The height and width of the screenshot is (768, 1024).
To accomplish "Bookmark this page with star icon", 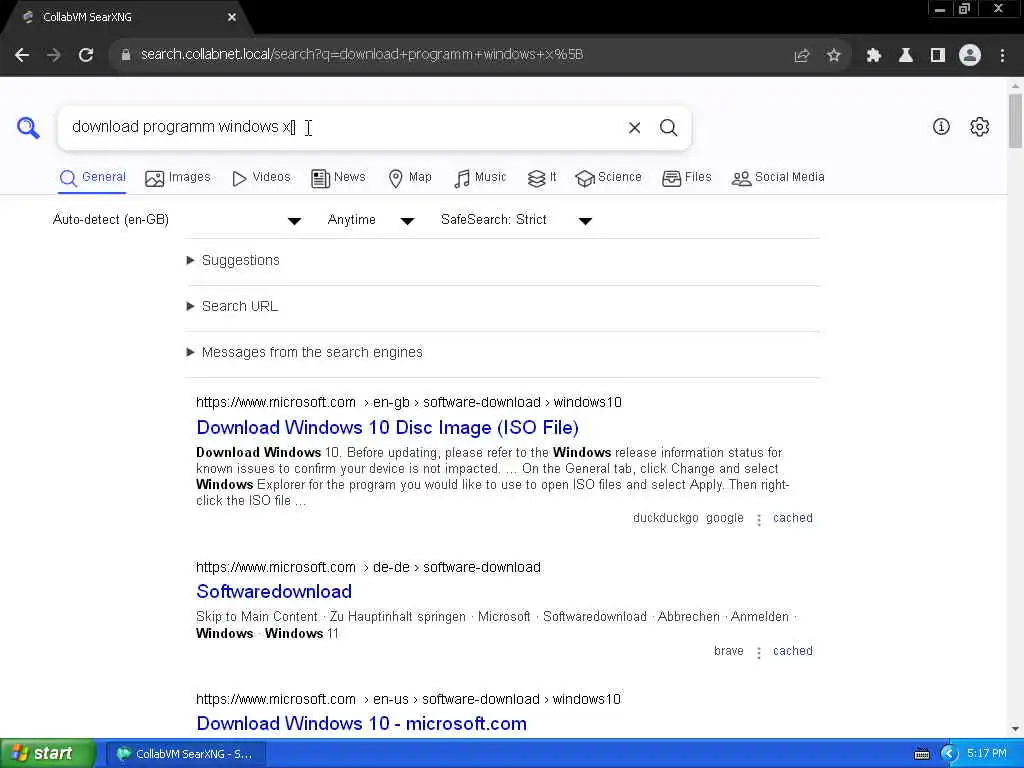I will pyautogui.click(x=833, y=56).
